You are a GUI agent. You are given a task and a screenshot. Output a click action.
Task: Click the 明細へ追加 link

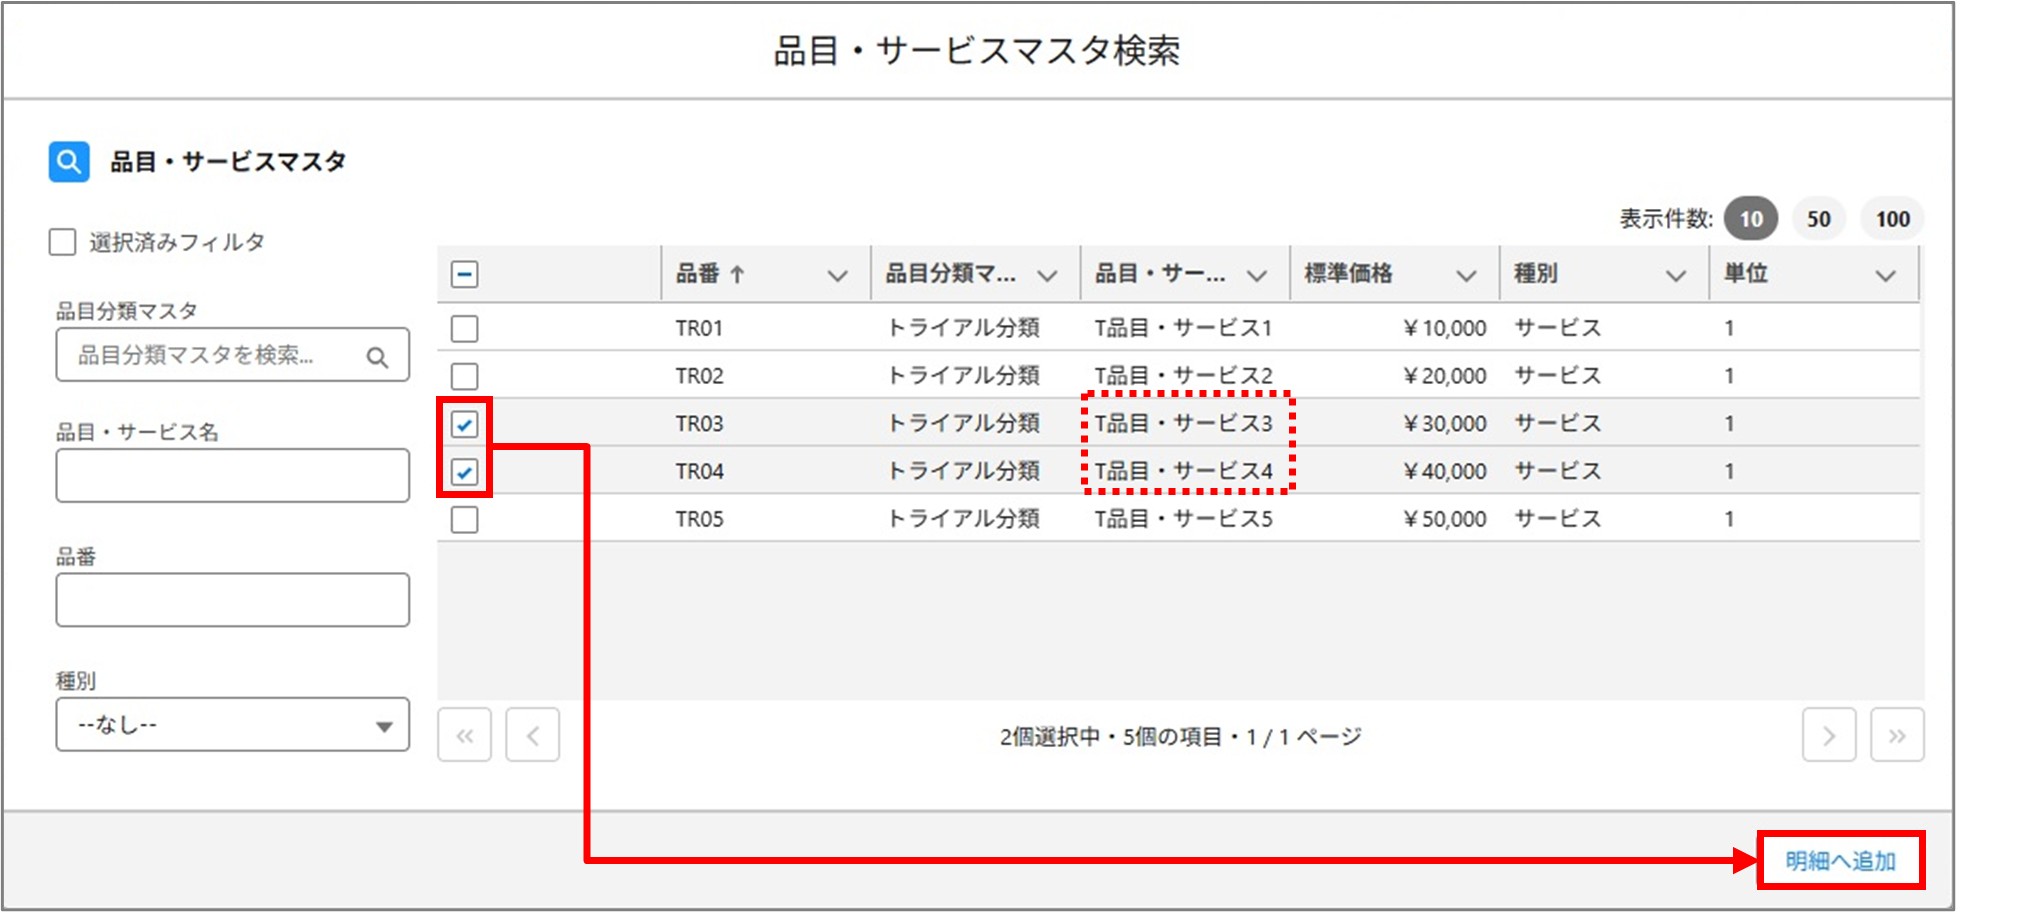(1840, 861)
